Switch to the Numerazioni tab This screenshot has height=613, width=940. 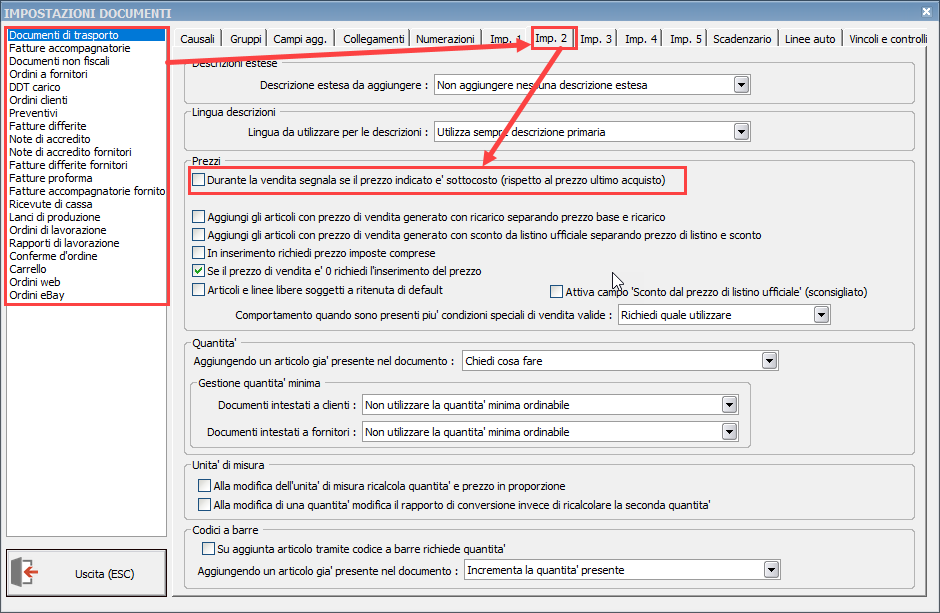click(x=445, y=39)
